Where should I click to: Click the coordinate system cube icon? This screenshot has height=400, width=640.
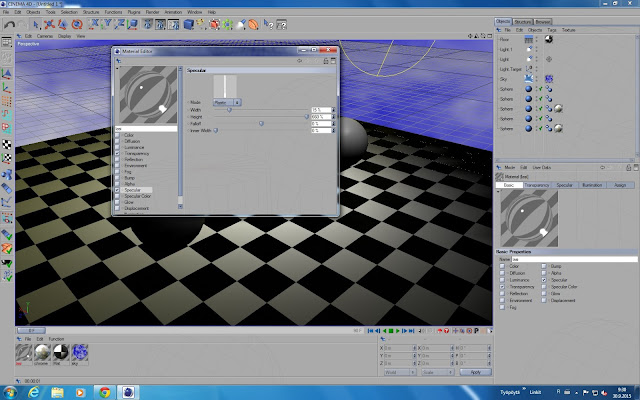click(132, 24)
